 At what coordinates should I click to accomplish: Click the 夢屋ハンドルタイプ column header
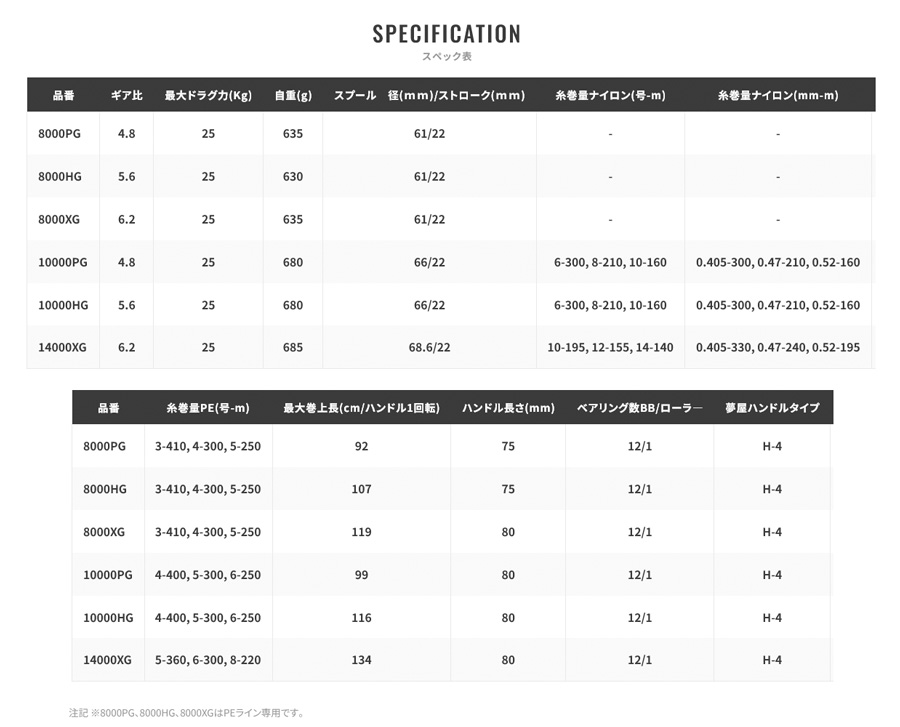click(x=772, y=408)
